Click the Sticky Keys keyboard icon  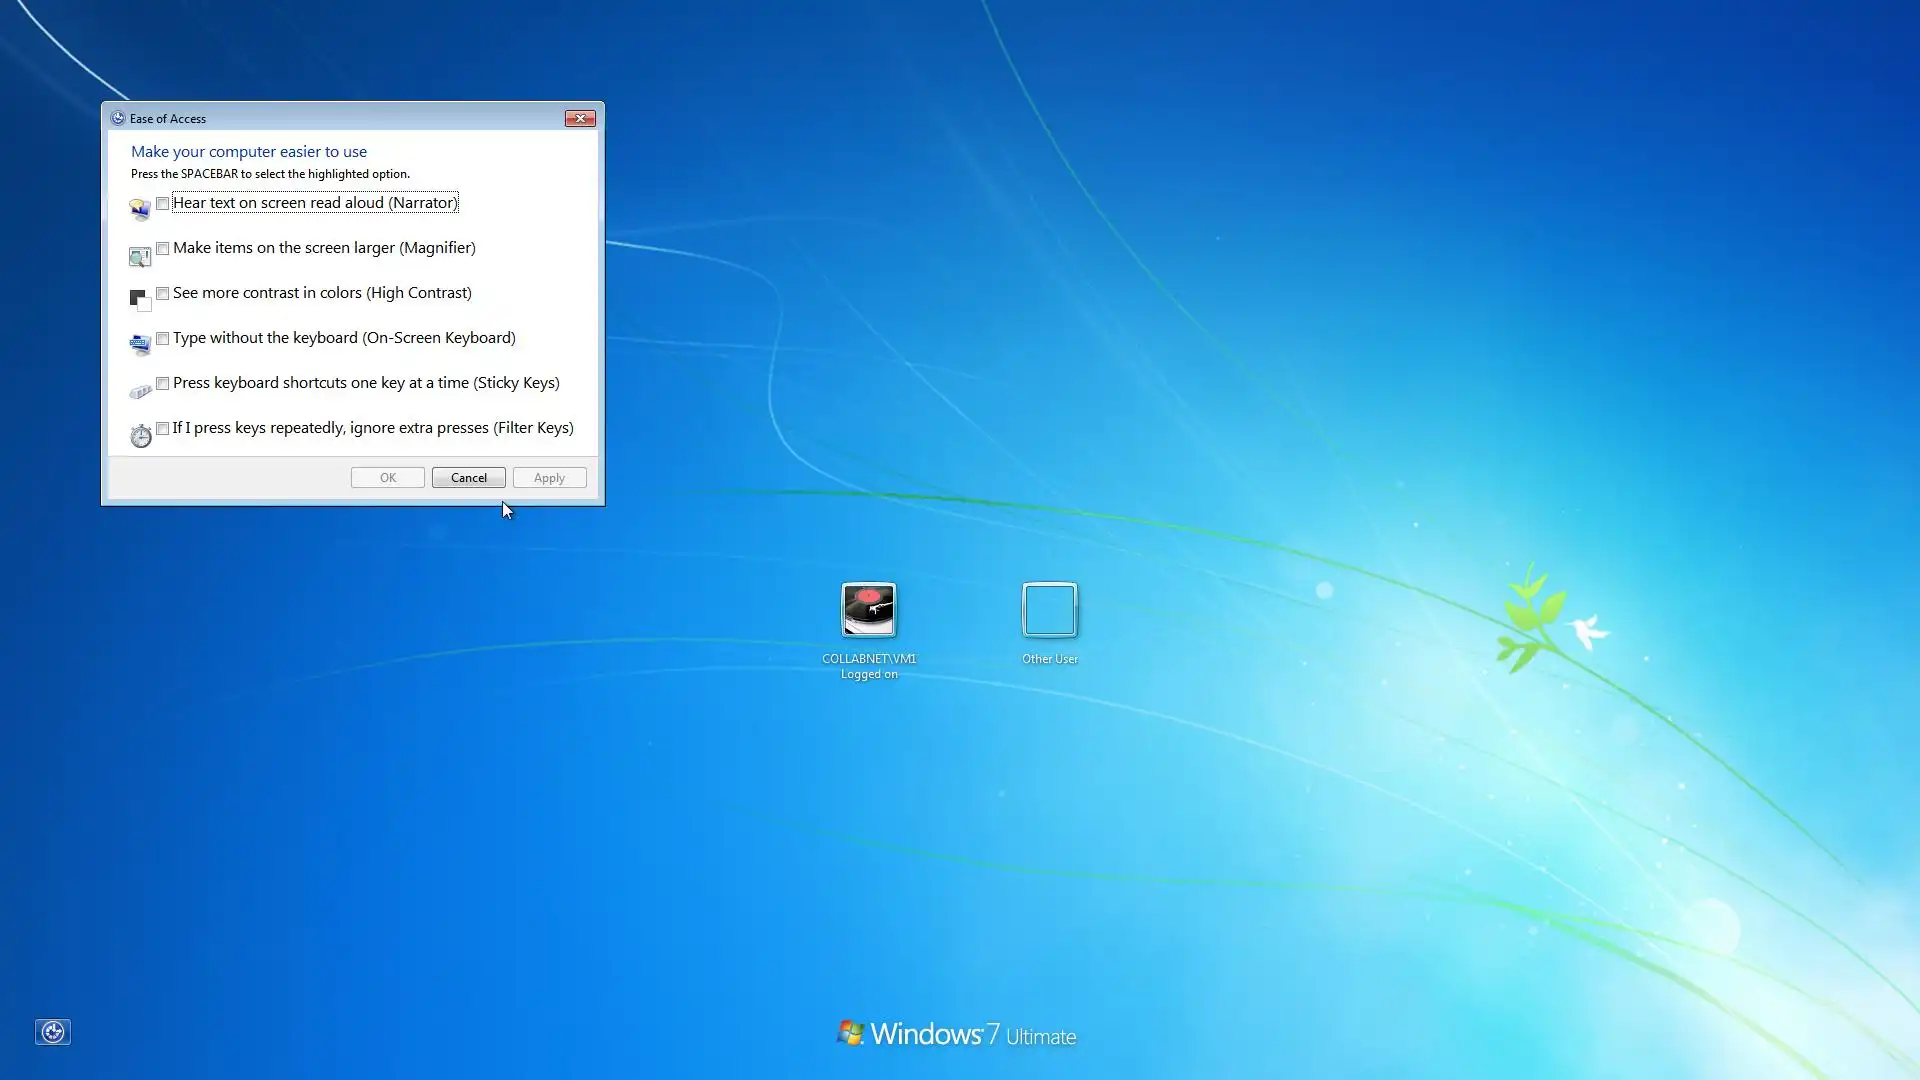(140, 391)
